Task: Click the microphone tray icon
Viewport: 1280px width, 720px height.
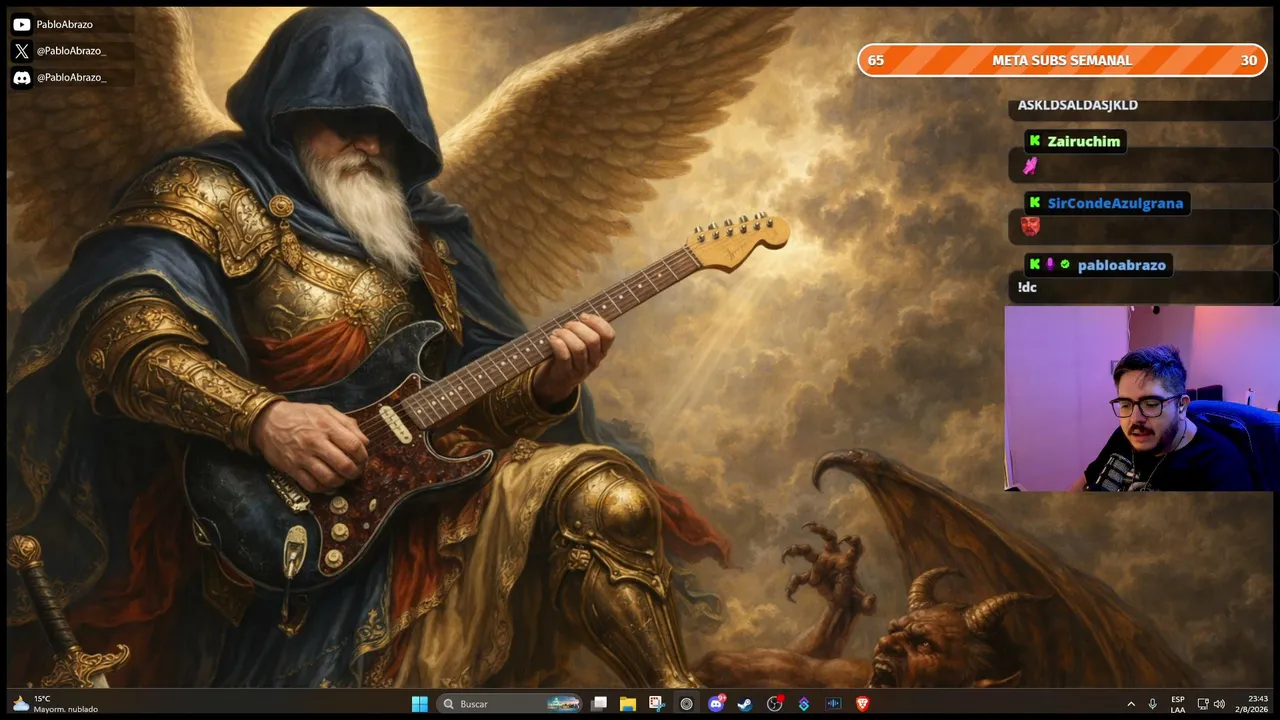Action: point(1153,704)
